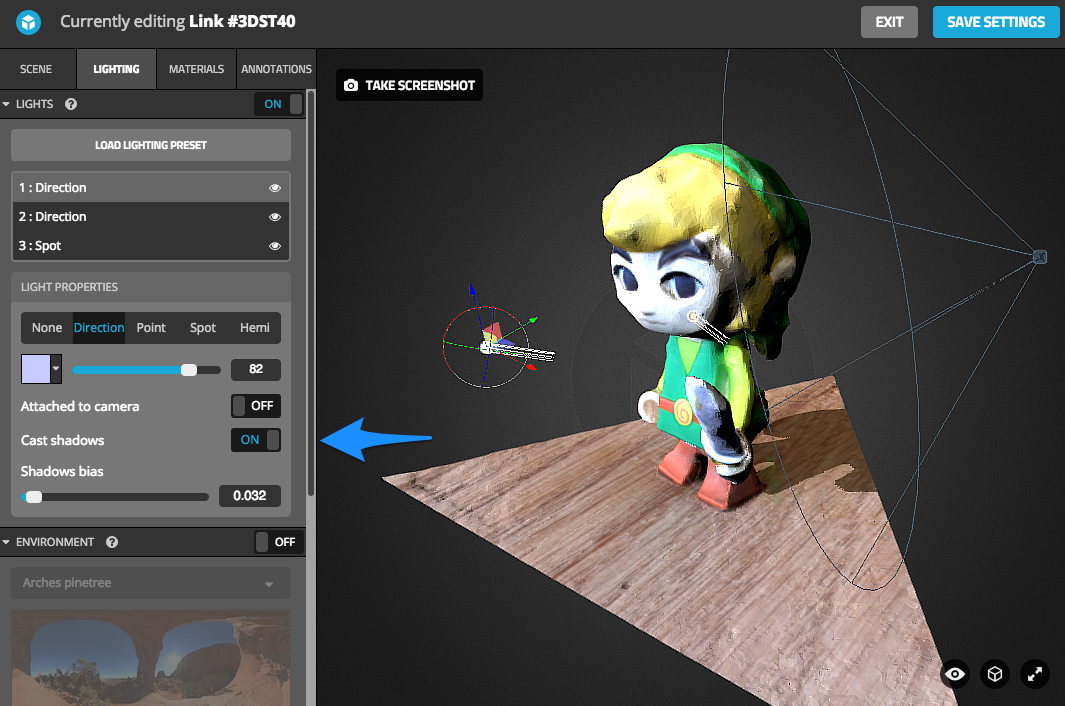
Task: Click the Save Settings button
Action: point(996,22)
